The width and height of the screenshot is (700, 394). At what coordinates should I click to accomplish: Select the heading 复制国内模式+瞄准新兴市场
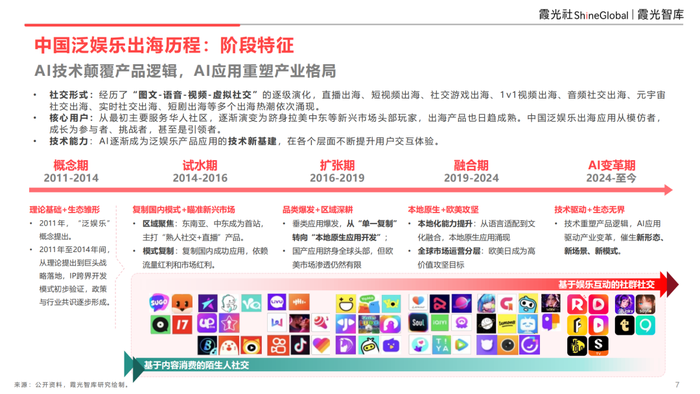183,209
